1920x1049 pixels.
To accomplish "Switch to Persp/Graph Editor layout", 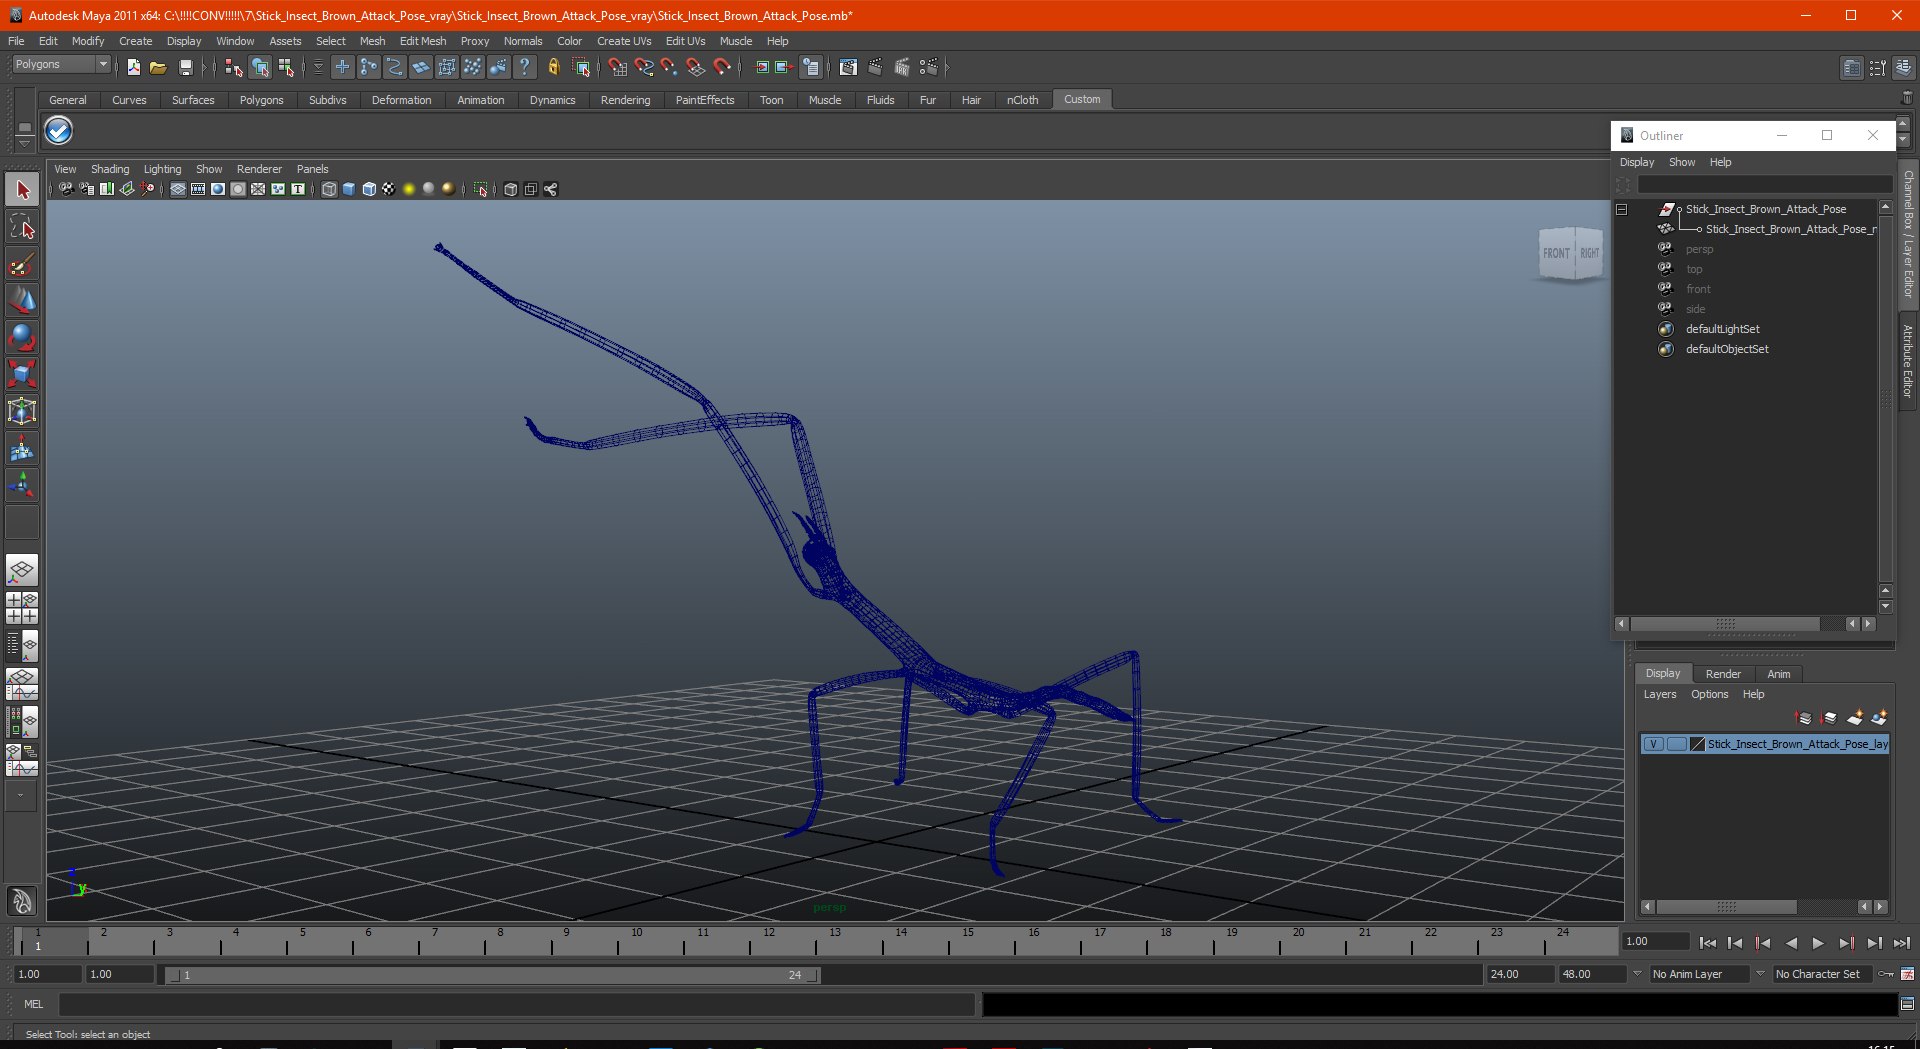I will (x=22, y=684).
